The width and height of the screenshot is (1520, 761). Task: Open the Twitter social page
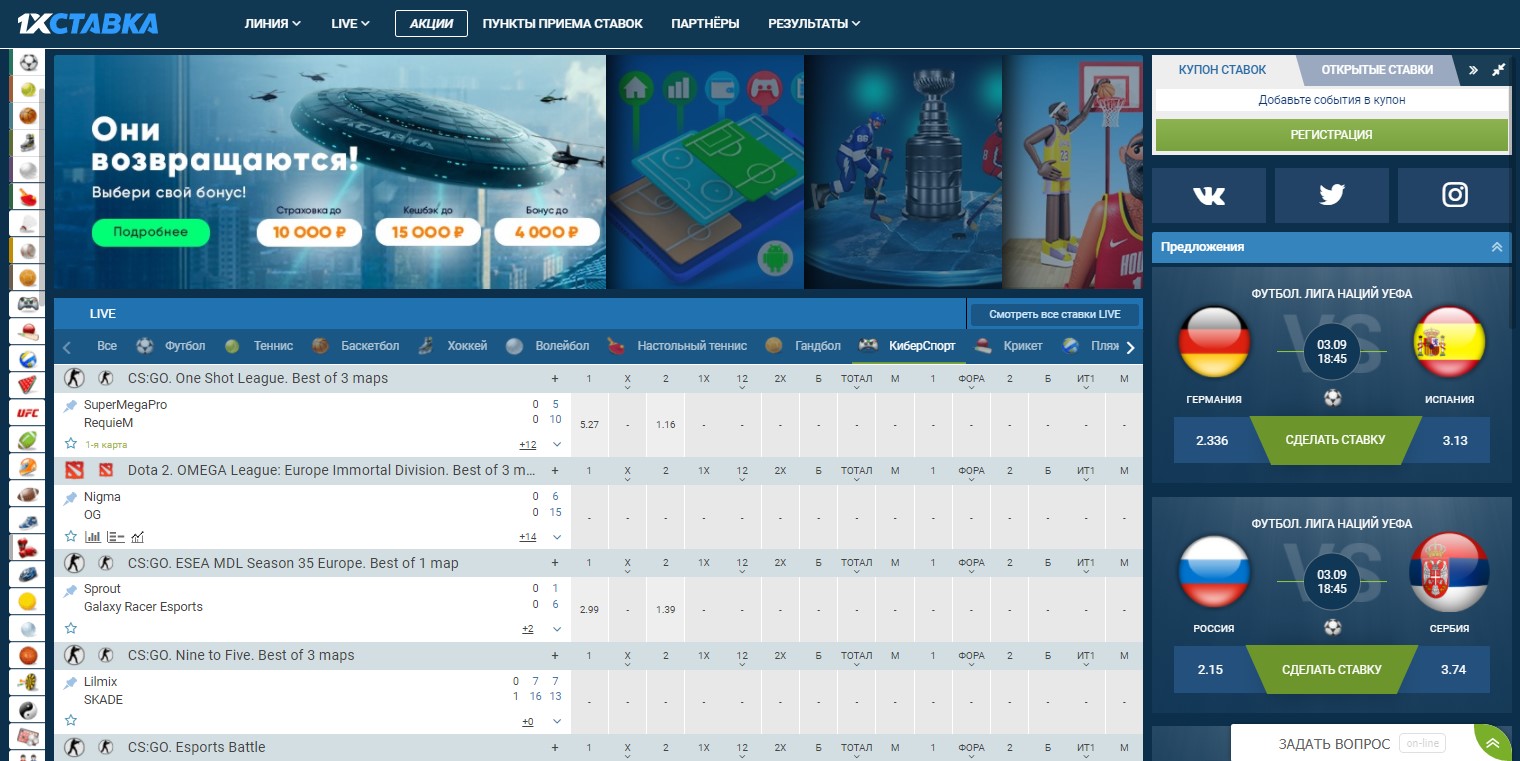1332,195
